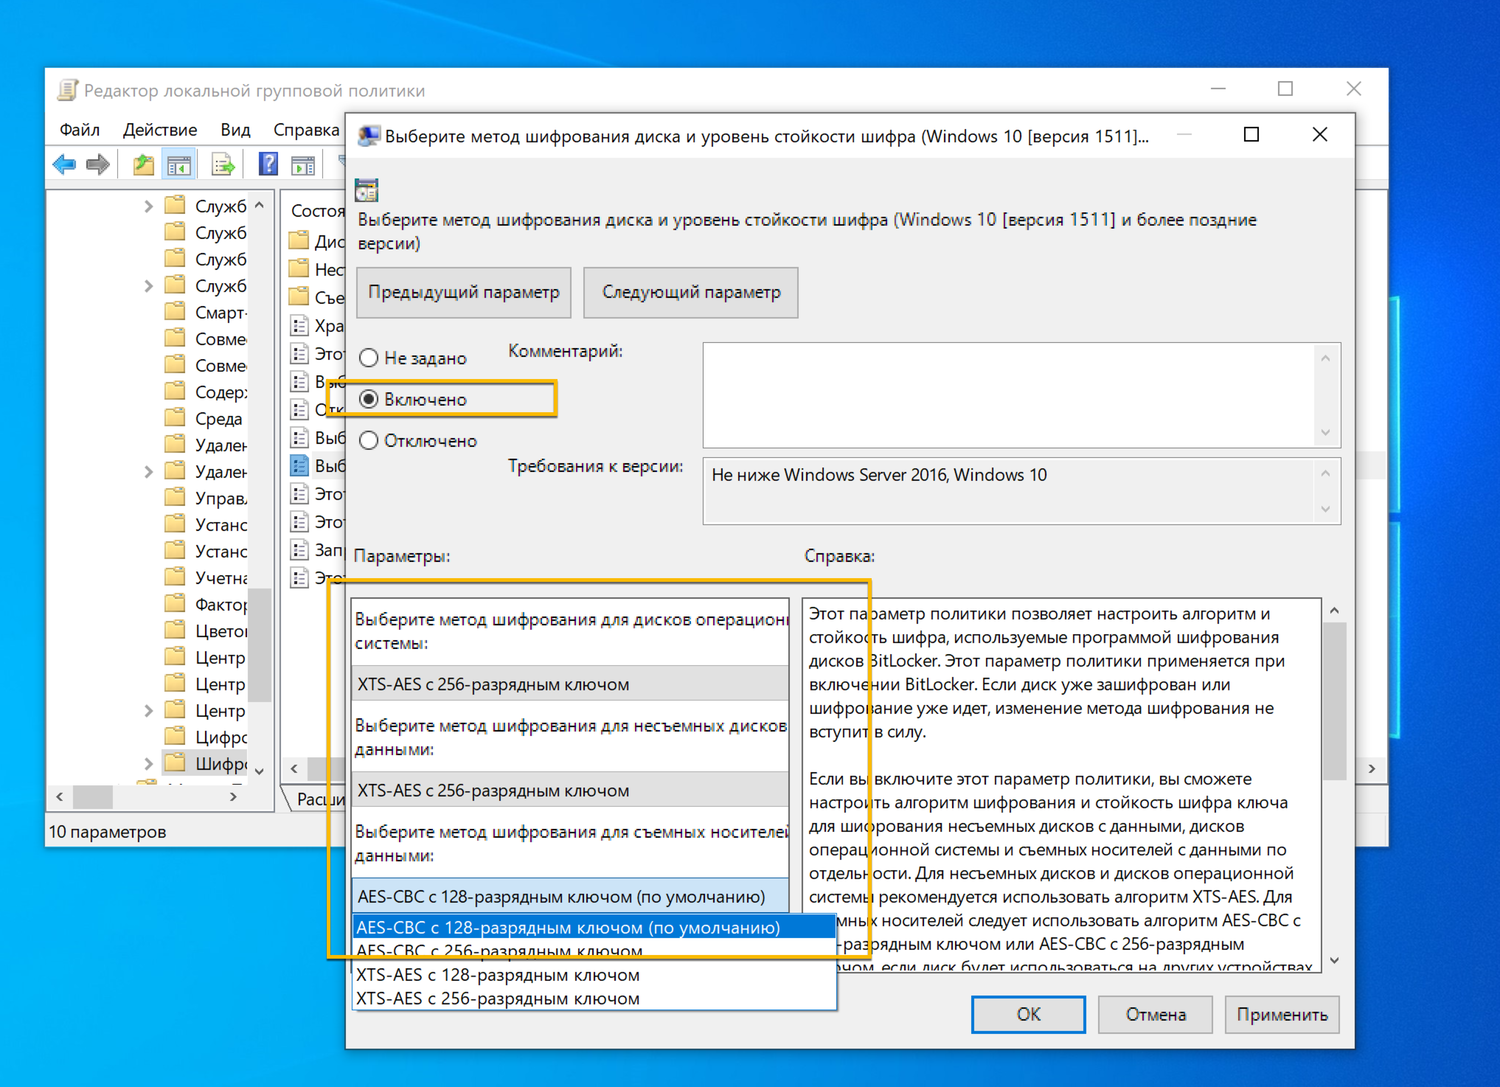The image size is (1500, 1087).
Task: Go to Следующий параметр
Action: [691, 292]
